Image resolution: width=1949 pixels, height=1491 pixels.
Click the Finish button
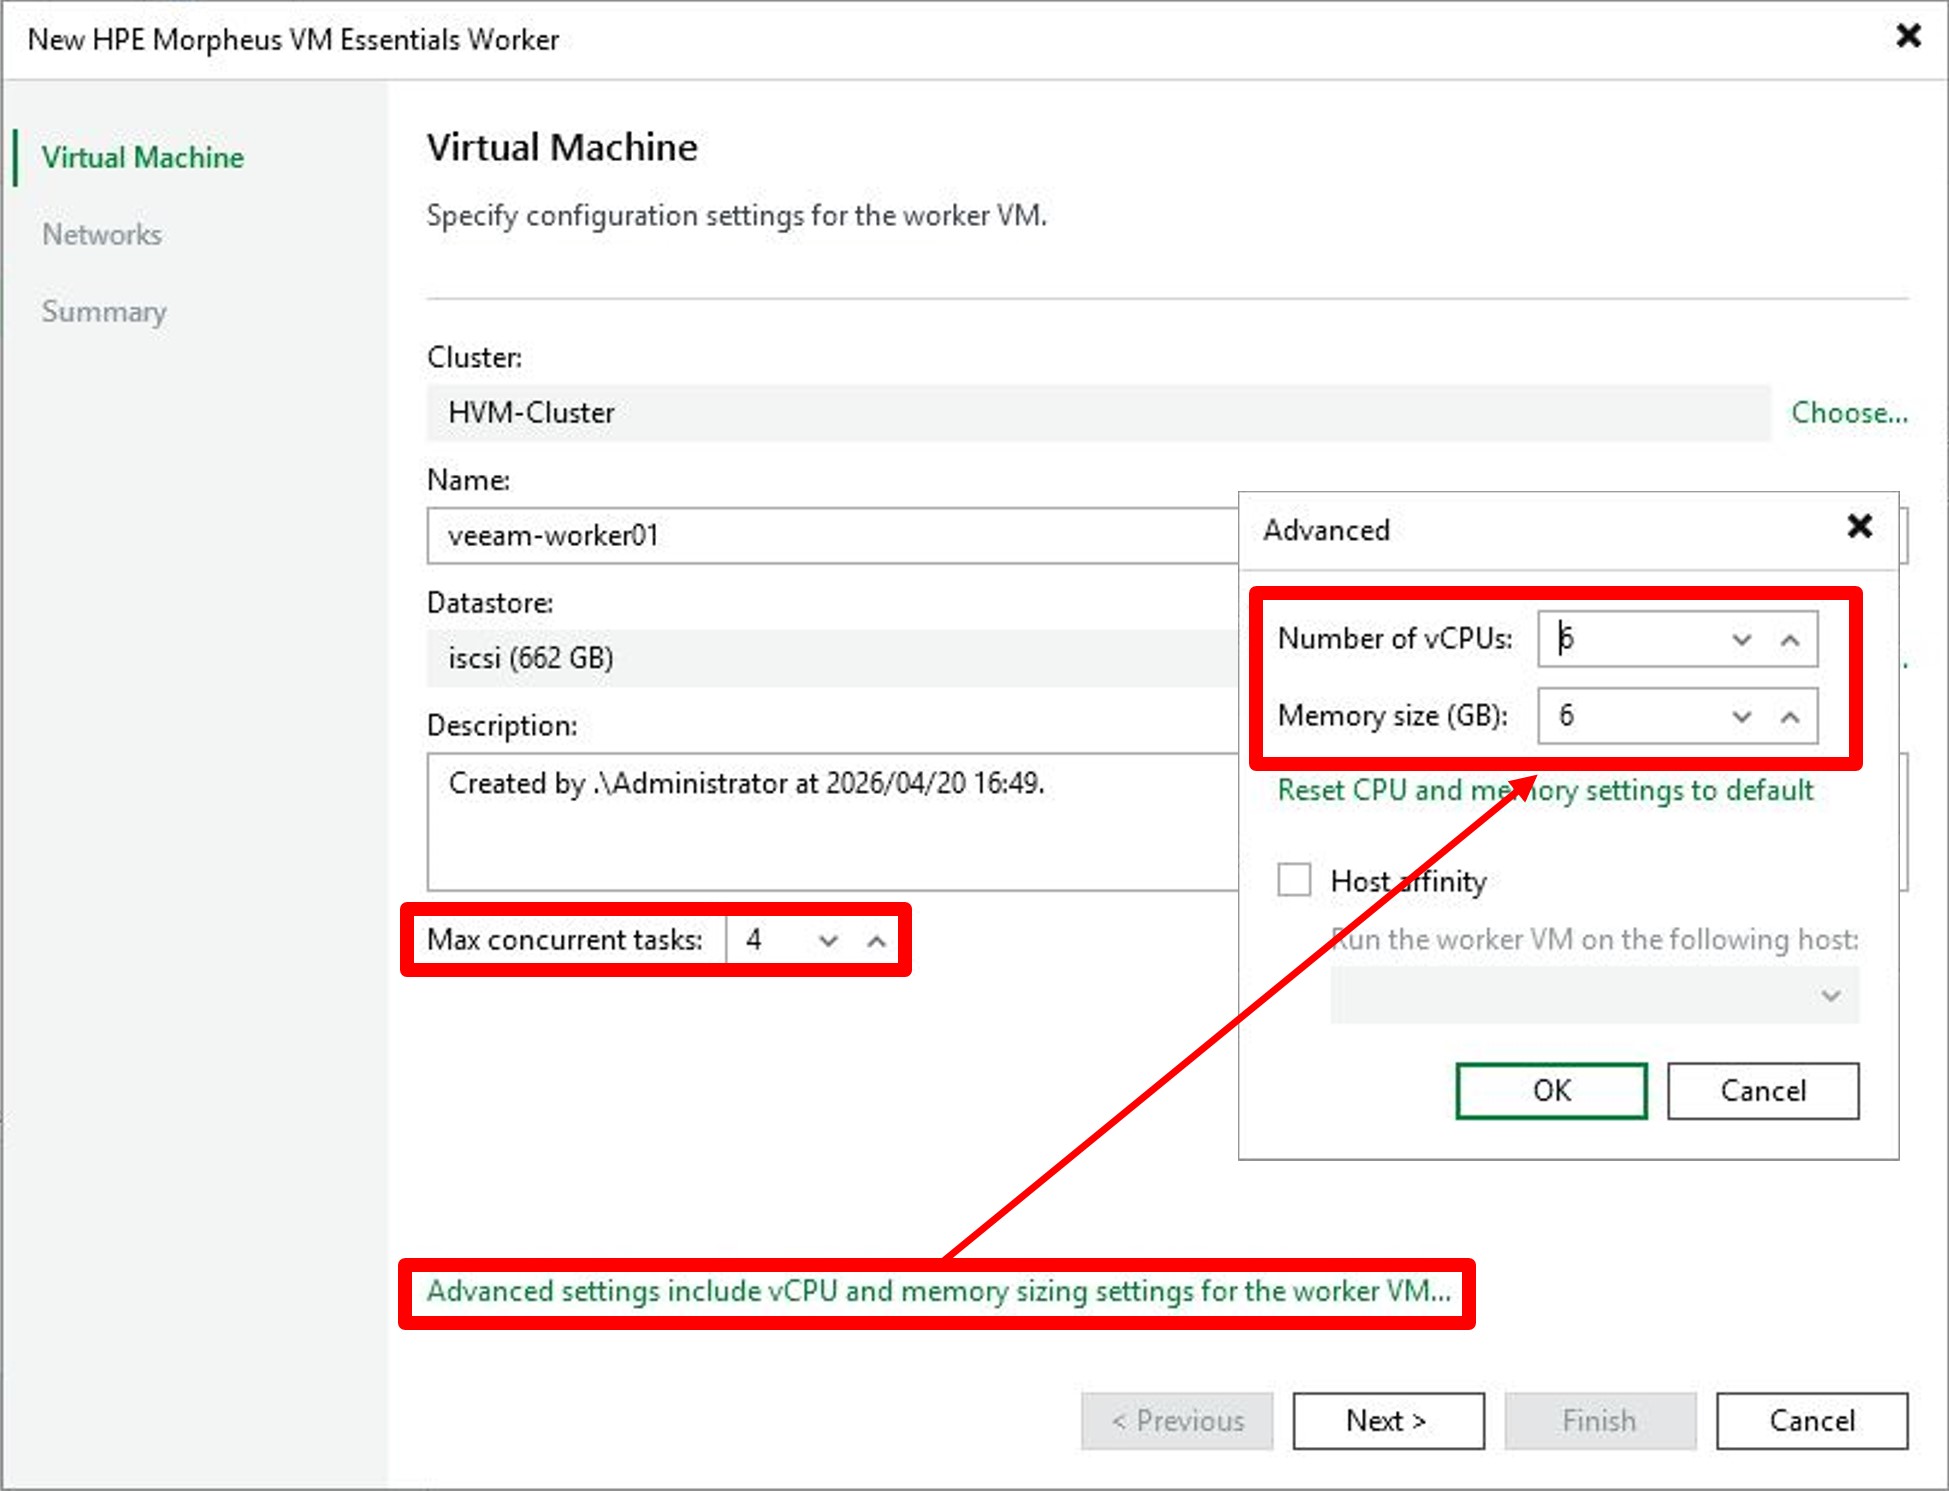point(1600,1420)
